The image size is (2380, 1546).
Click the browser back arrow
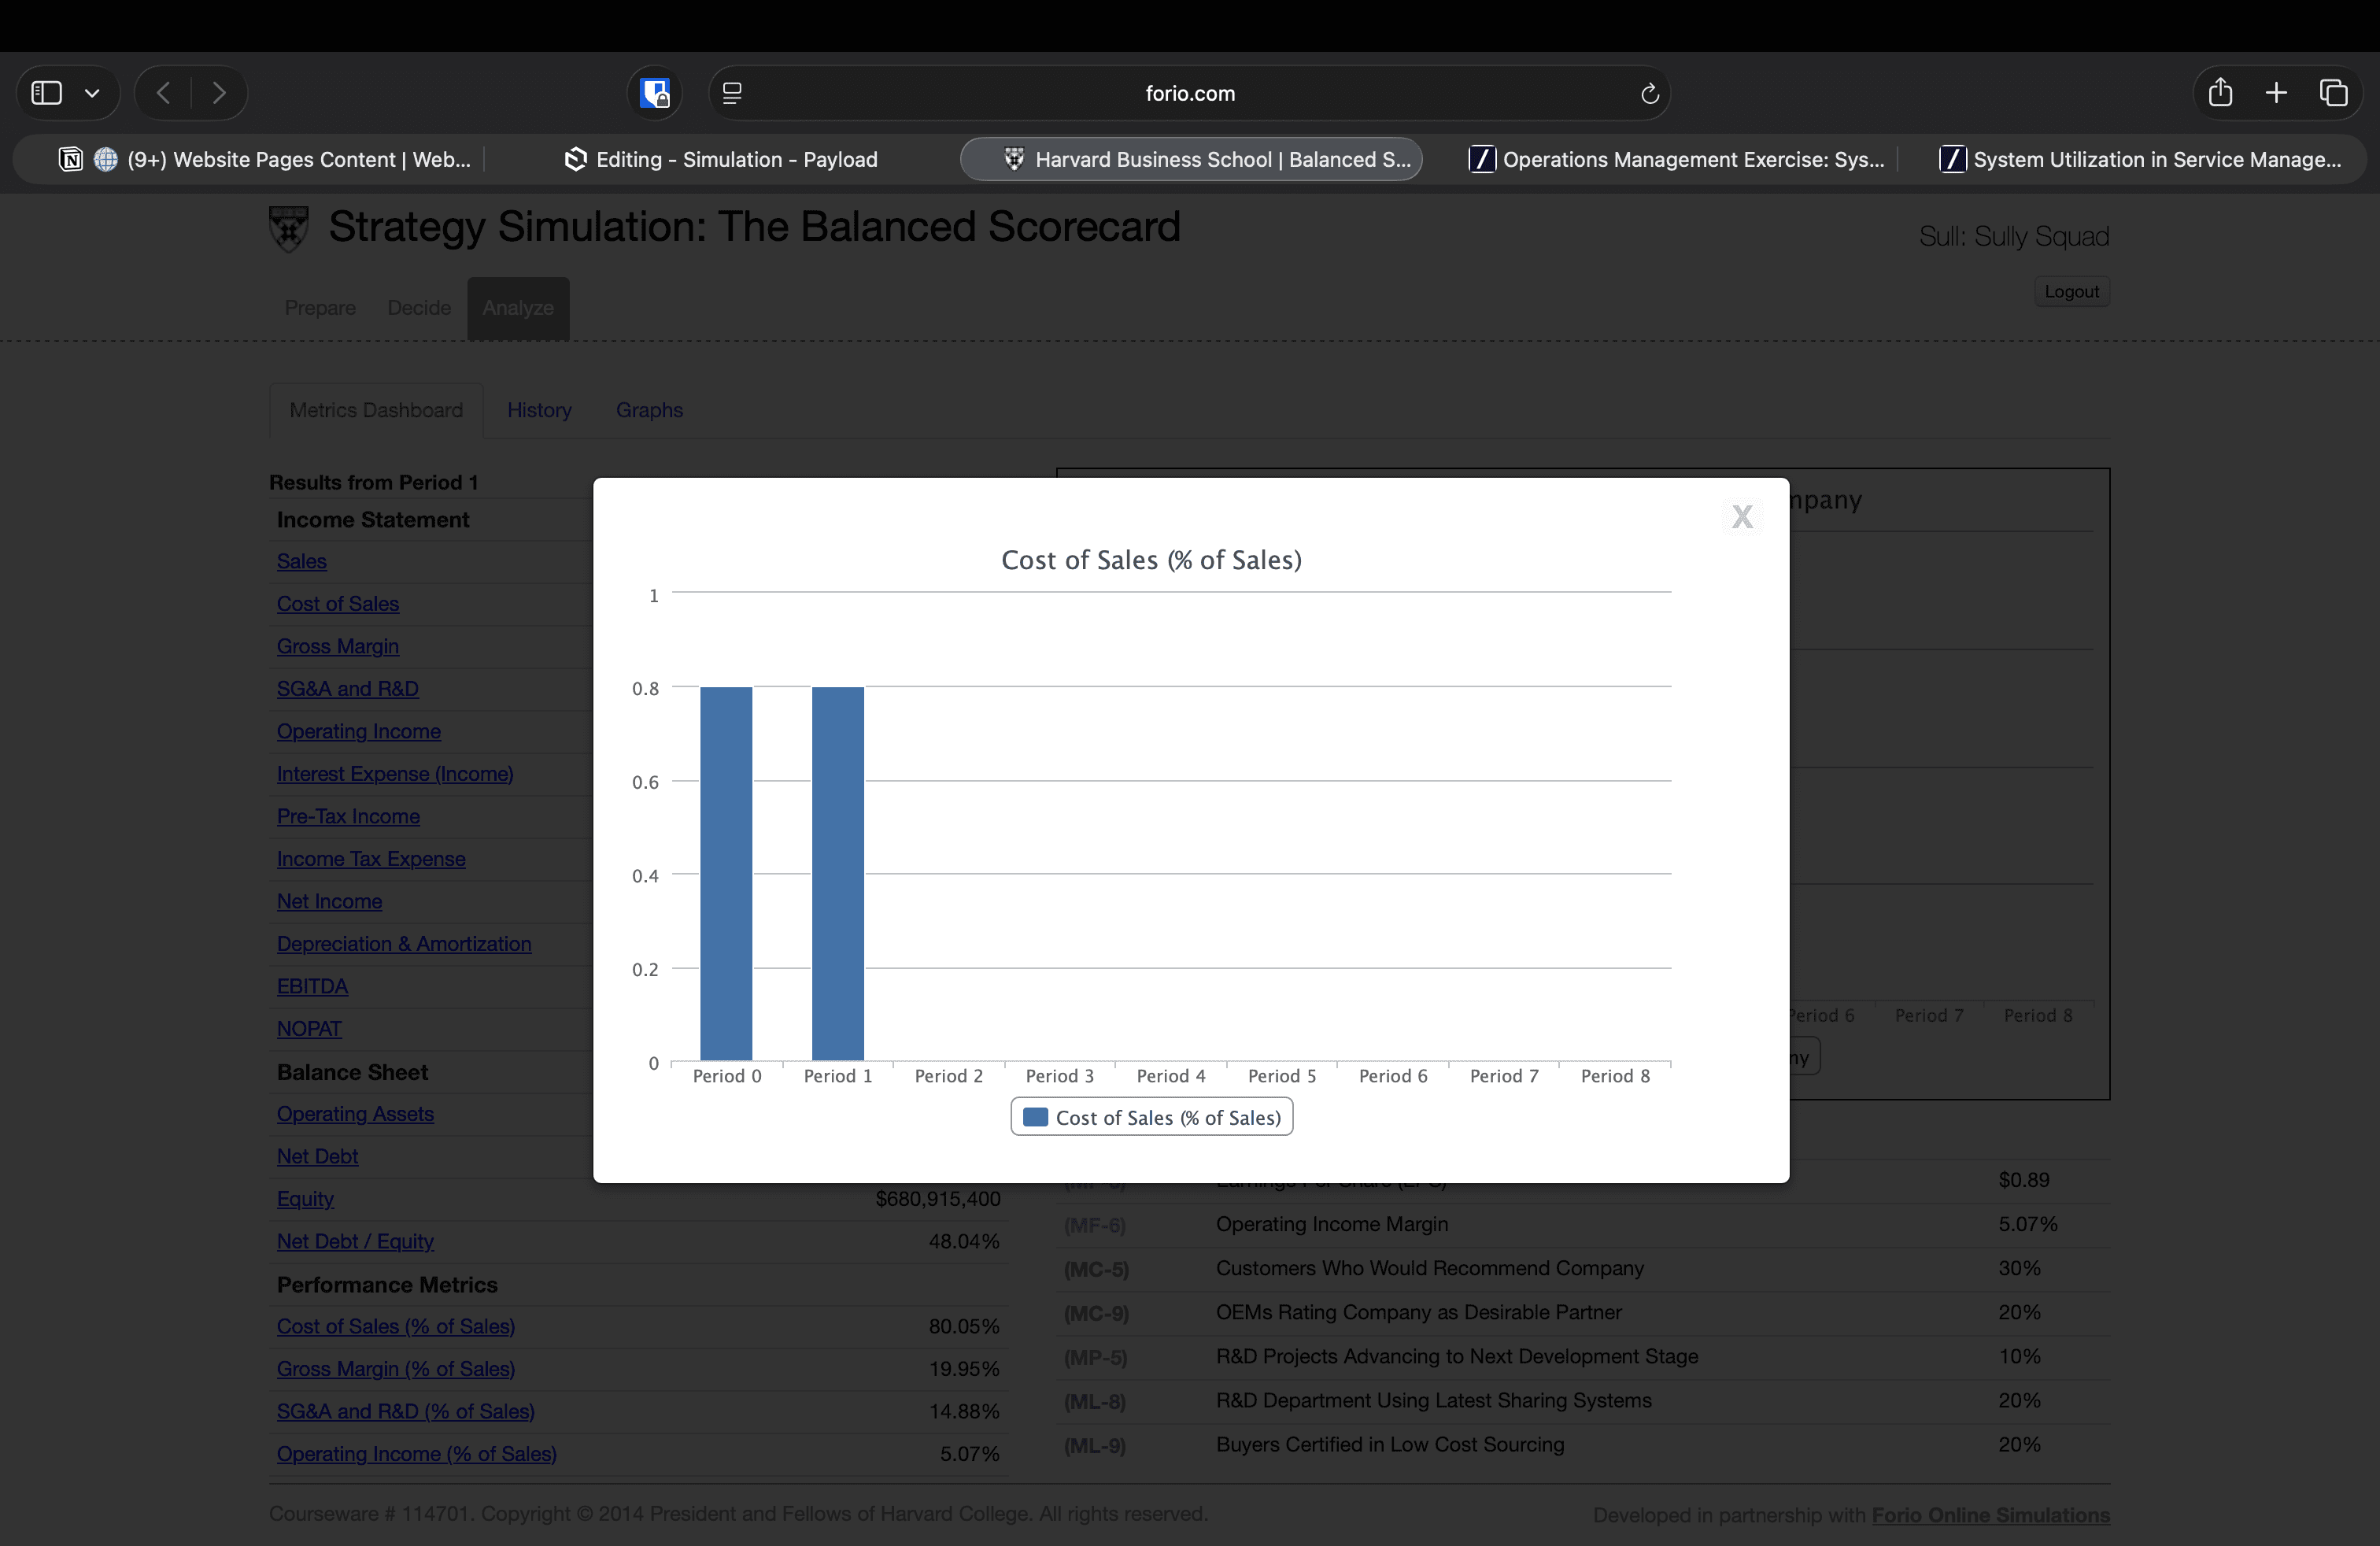[164, 93]
